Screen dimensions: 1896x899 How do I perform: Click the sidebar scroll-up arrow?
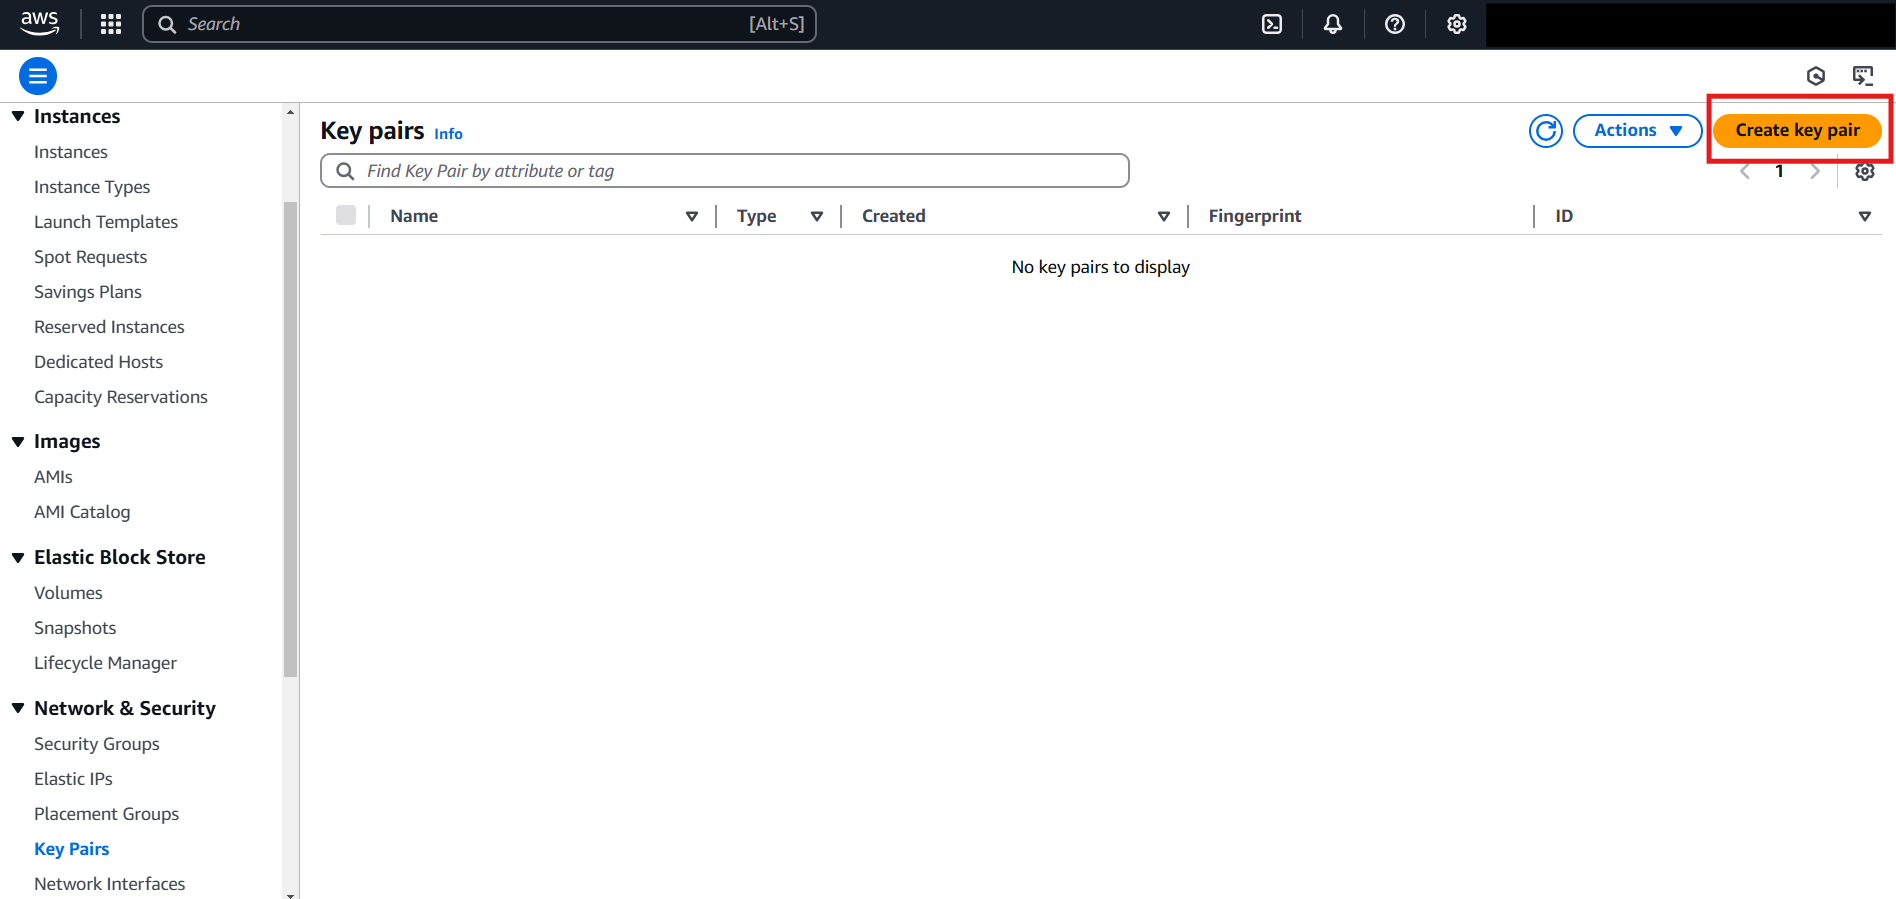click(291, 112)
